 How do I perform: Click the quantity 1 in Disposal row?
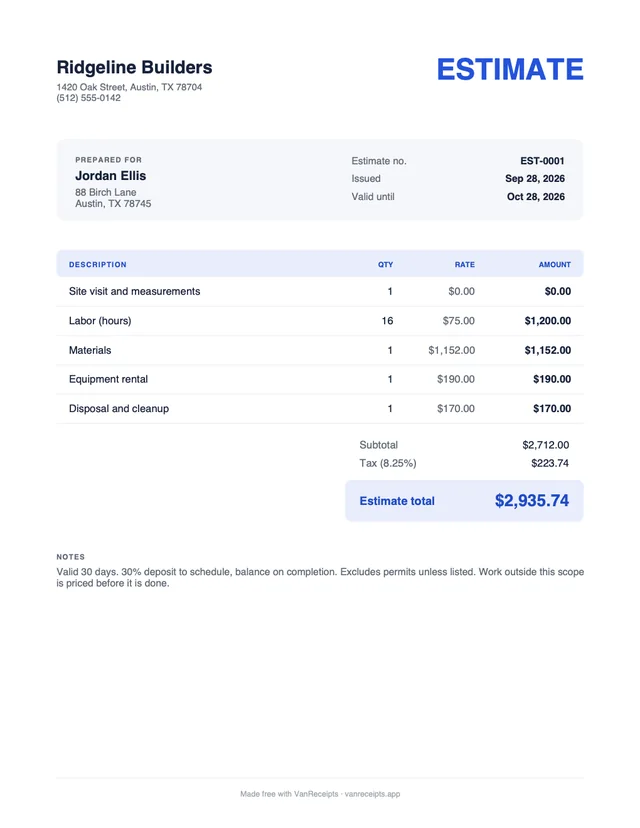(390, 409)
